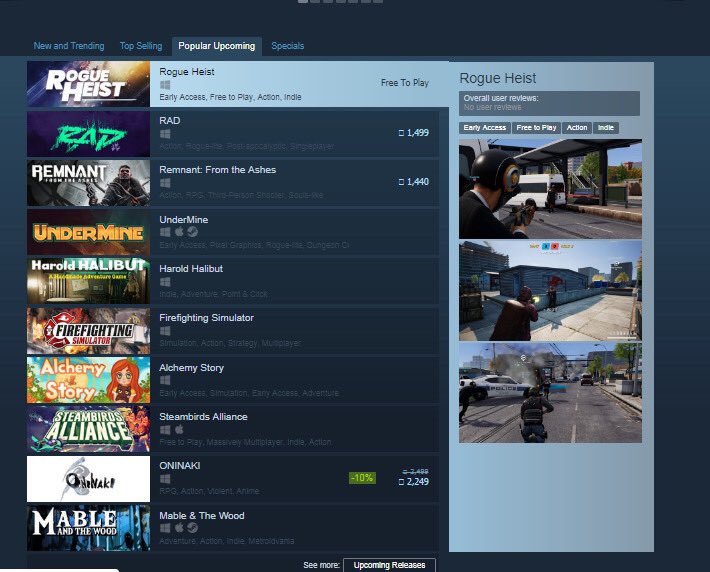Click Apple macOS icon under Mable & The Wood
710x572 pixels.
pos(179,528)
